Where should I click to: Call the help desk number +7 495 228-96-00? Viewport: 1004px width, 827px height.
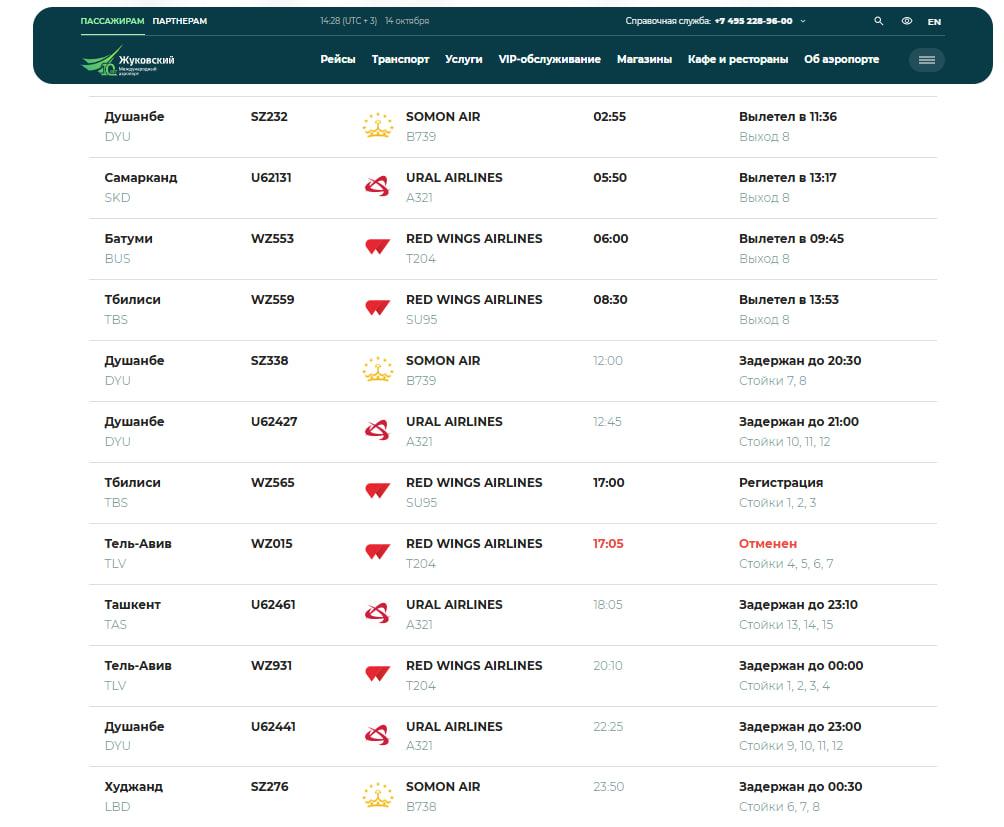pos(754,21)
